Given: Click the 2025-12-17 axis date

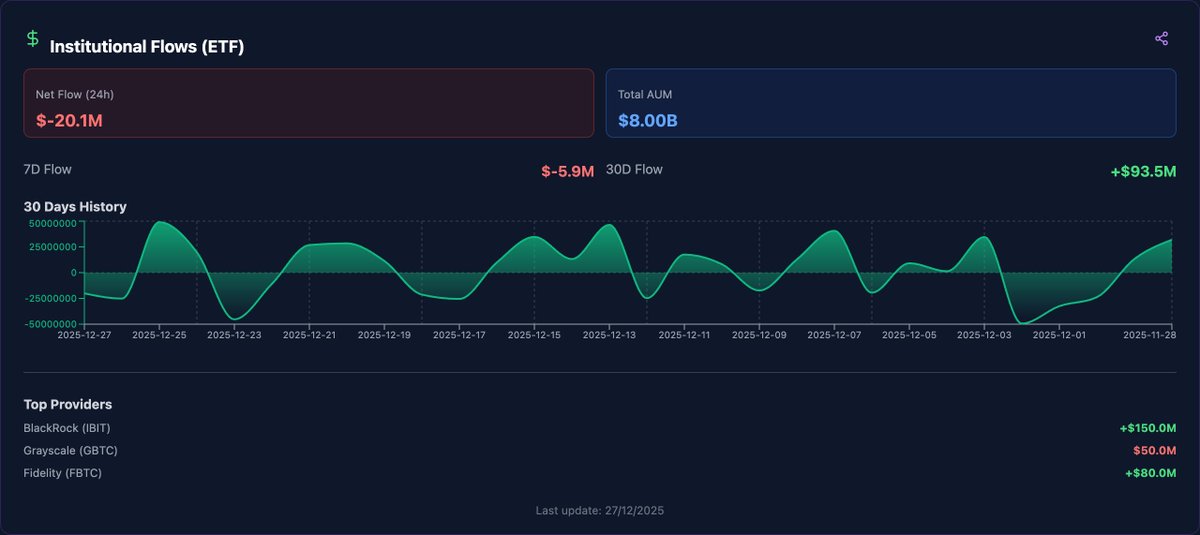Looking at the screenshot, I should [459, 336].
